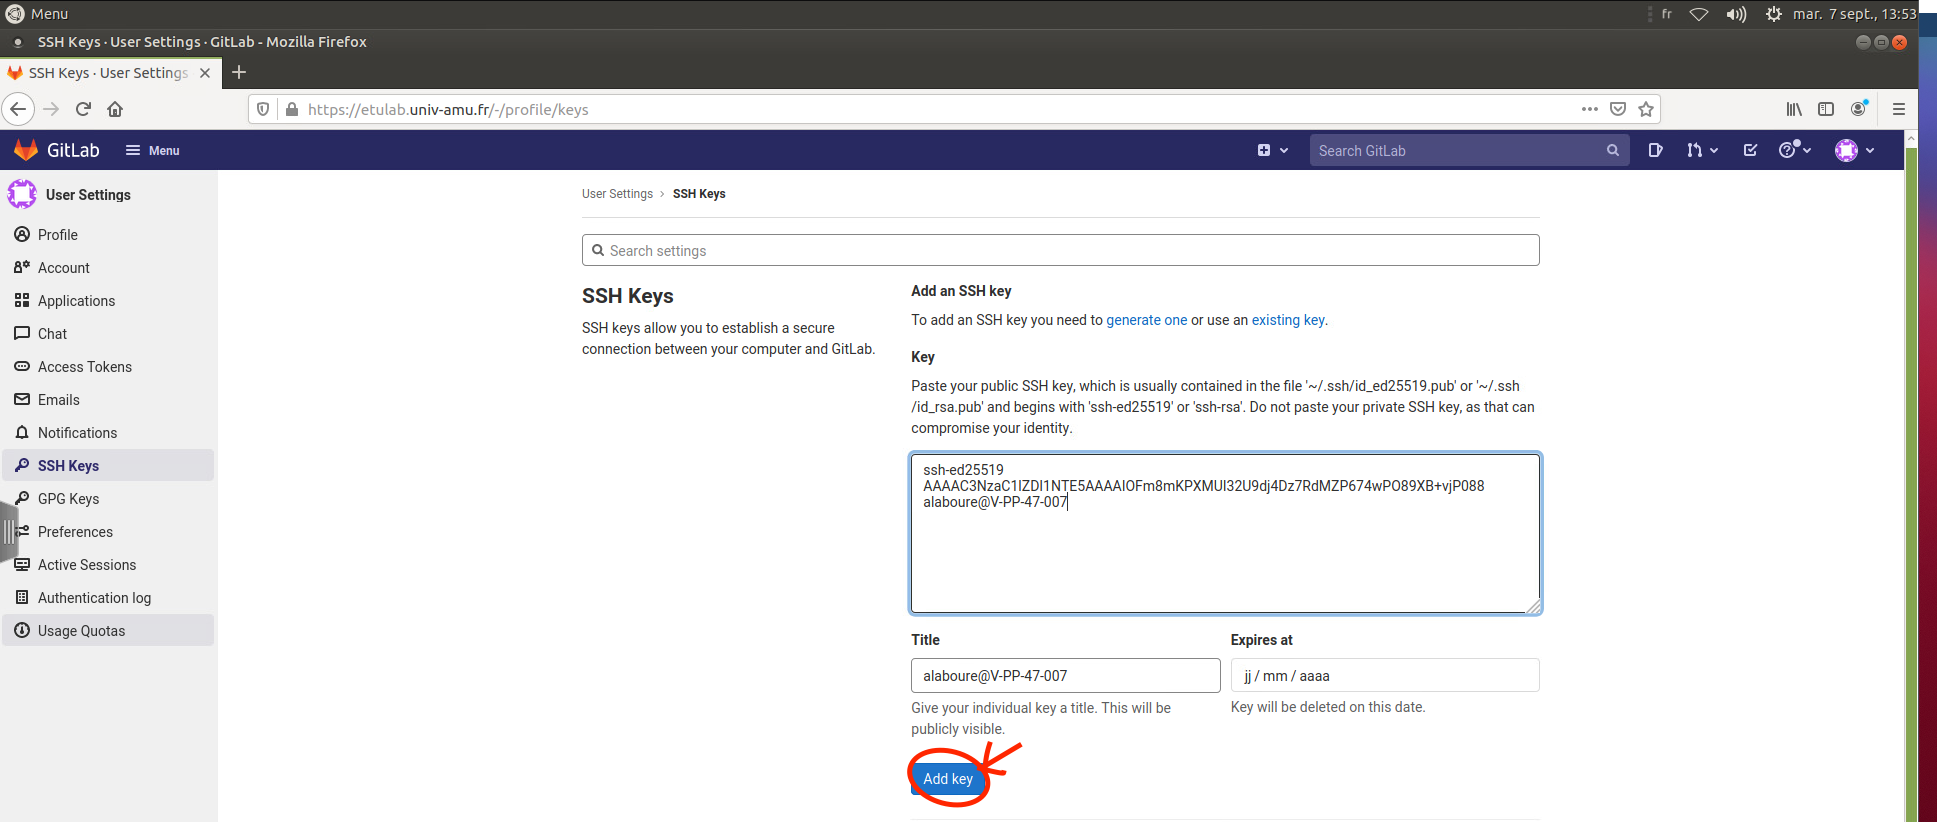Select the SSH Keys User Settings tab
This screenshot has width=1937, height=822.
pyautogui.click(x=109, y=73)
